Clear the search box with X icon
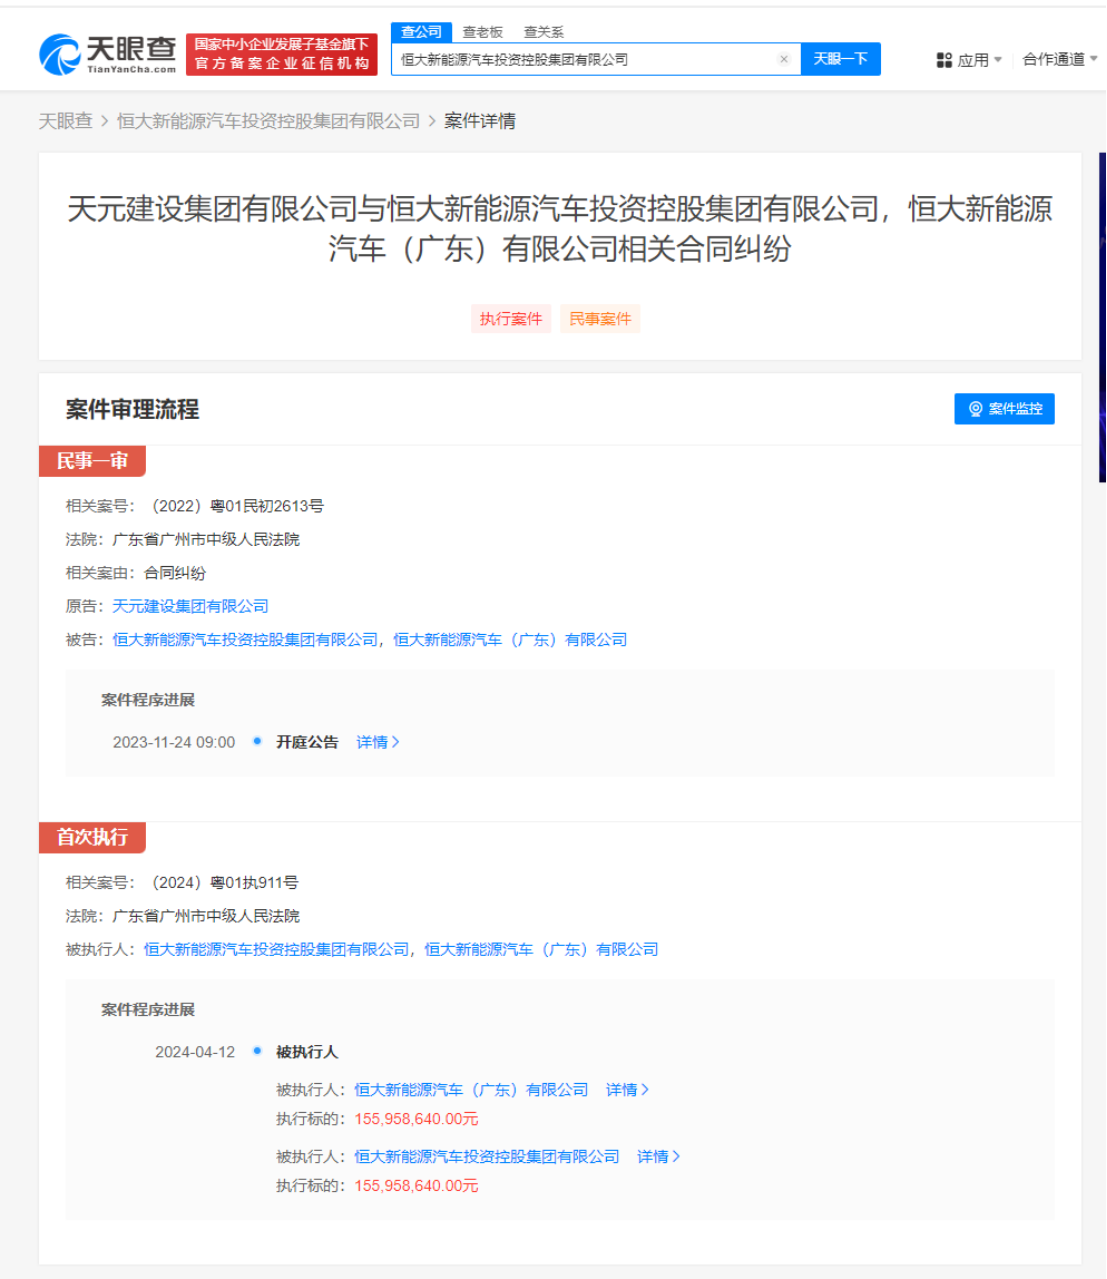Image resolution: width=1107 pixels, height=1279 pixels. (x=784, y=60)
